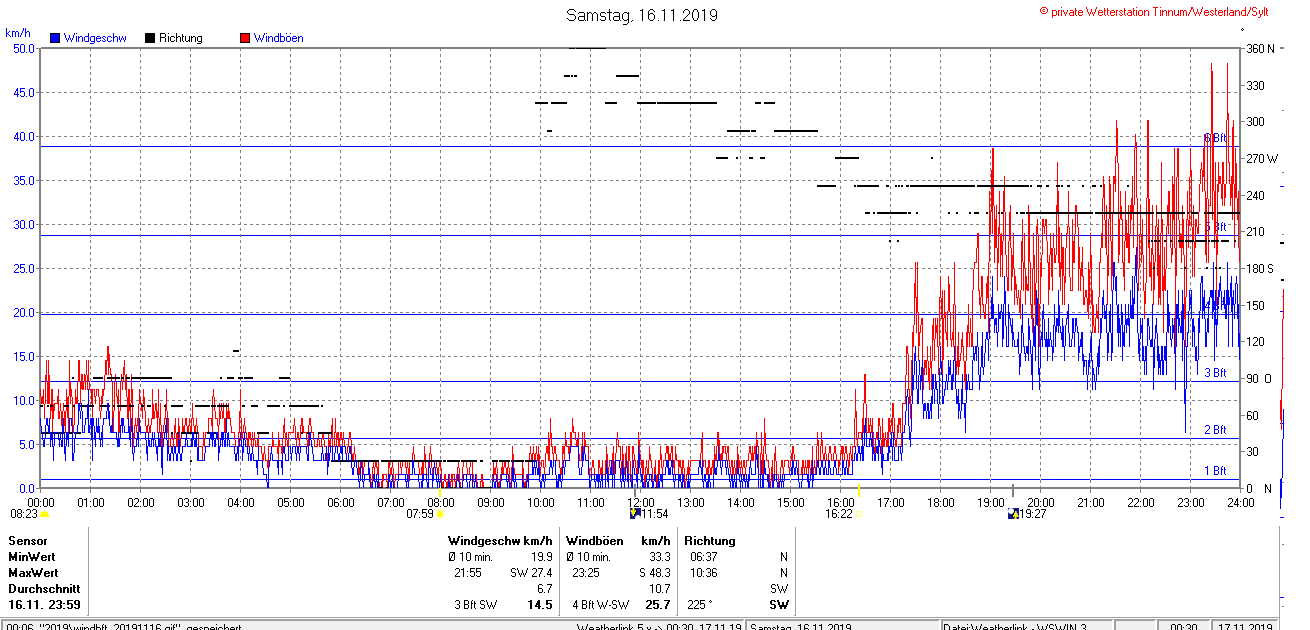Click the Durchschnitt row label
This screenshot has height=630, width=1310.
[43, 589]
